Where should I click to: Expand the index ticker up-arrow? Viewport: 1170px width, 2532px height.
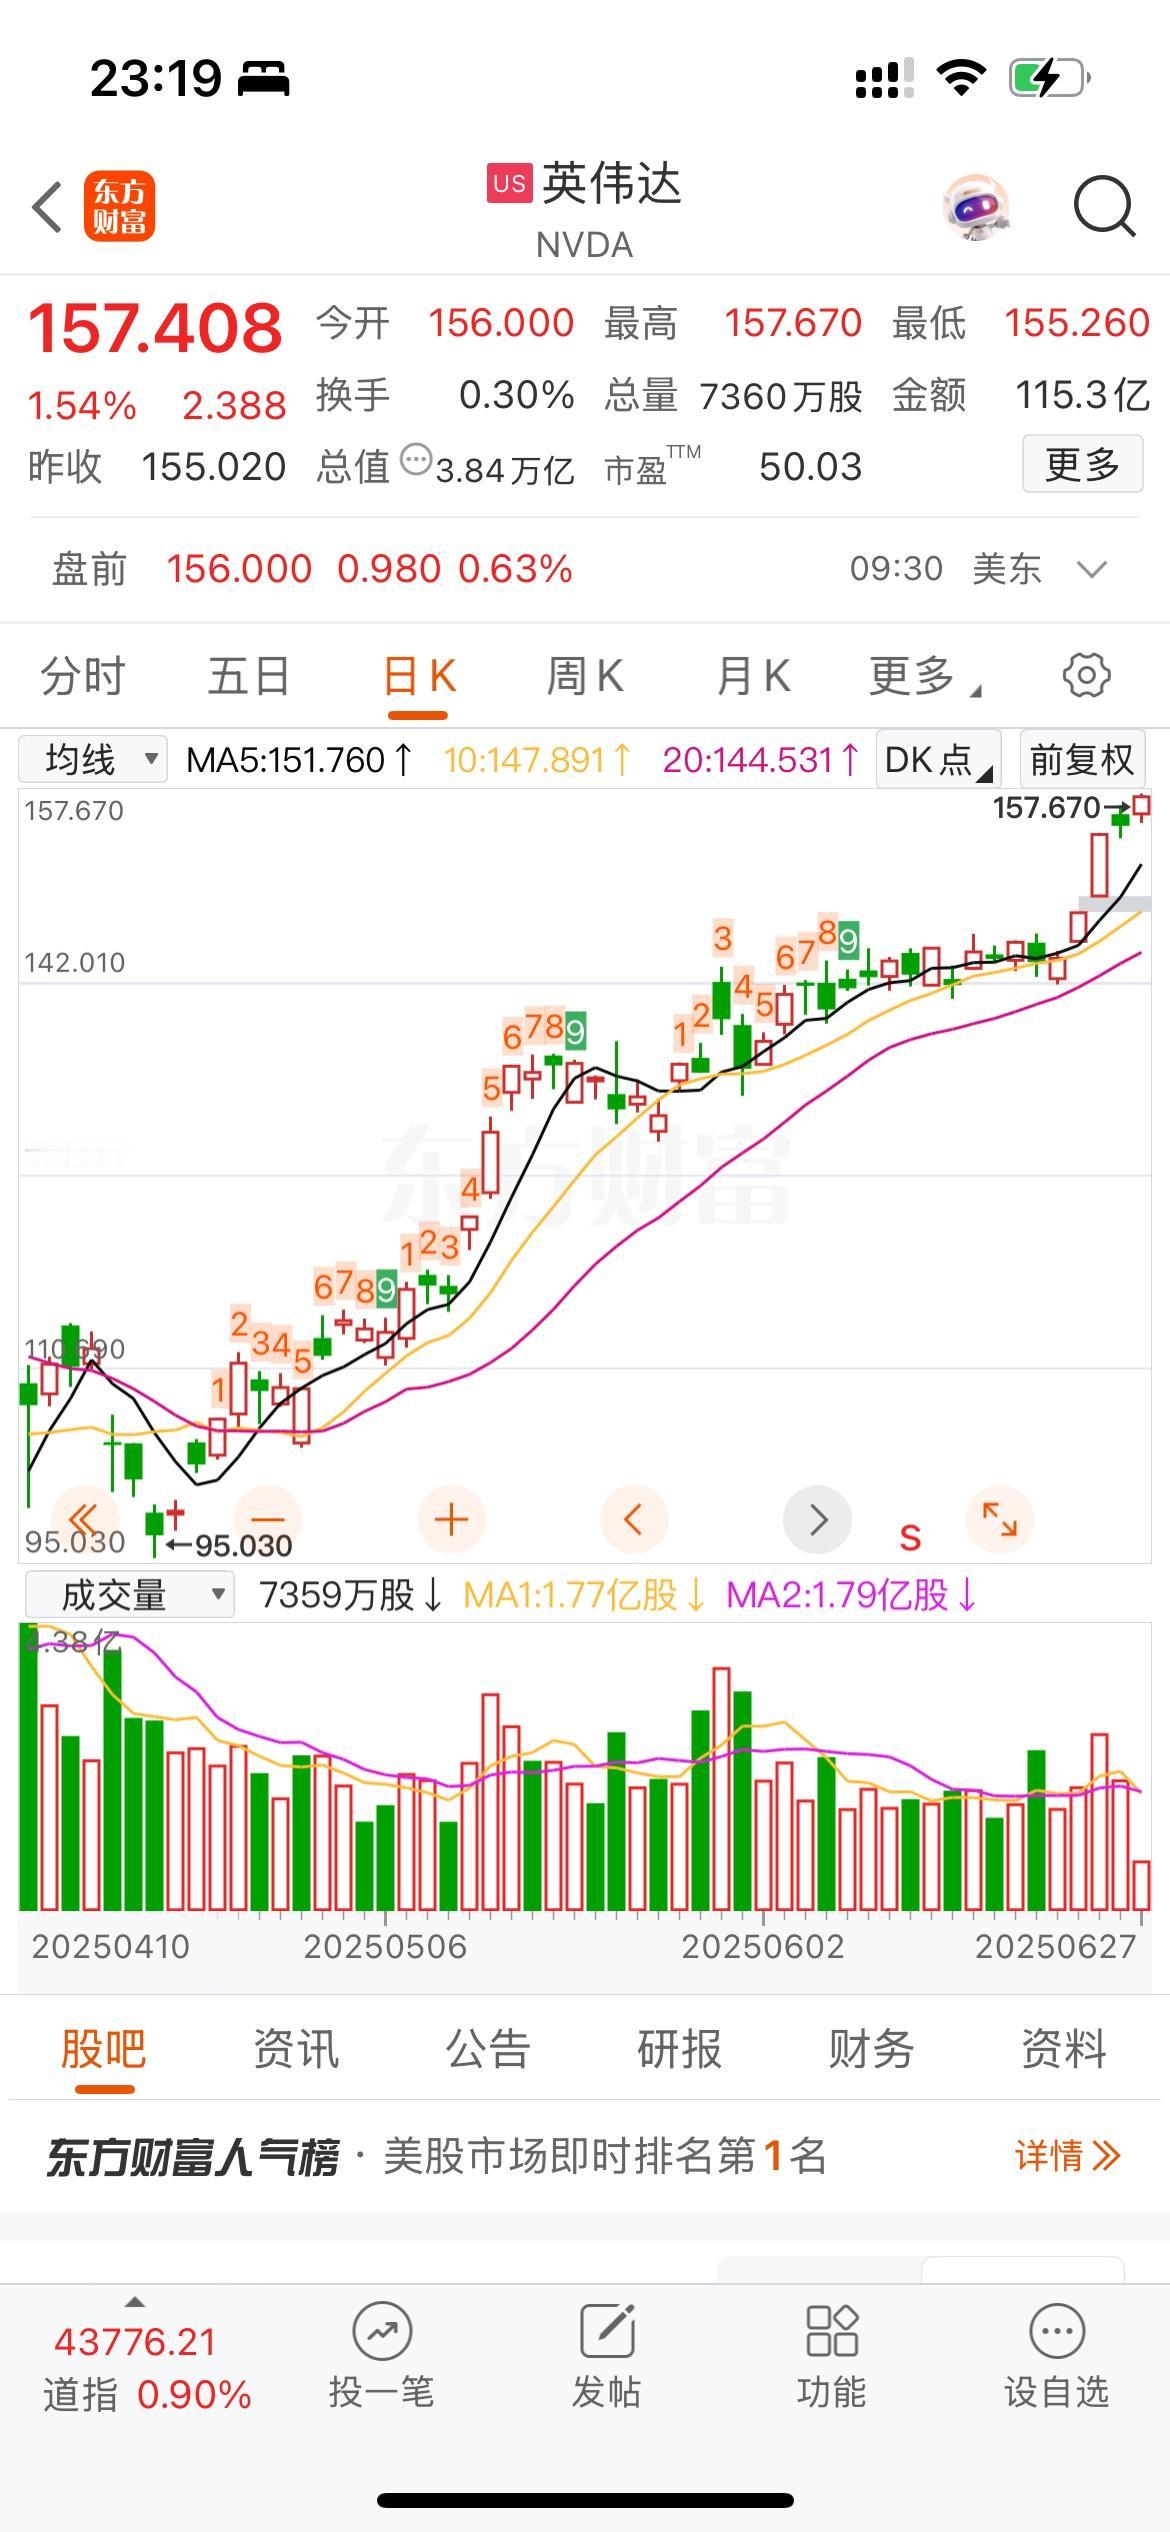(x=134, y=2302)
